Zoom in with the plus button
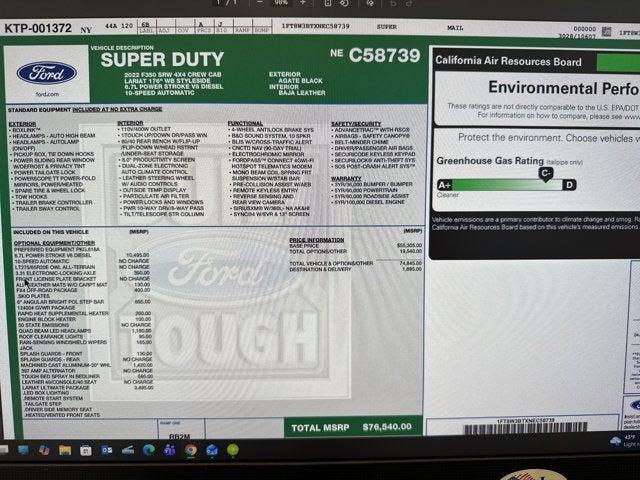 [303, 2]
